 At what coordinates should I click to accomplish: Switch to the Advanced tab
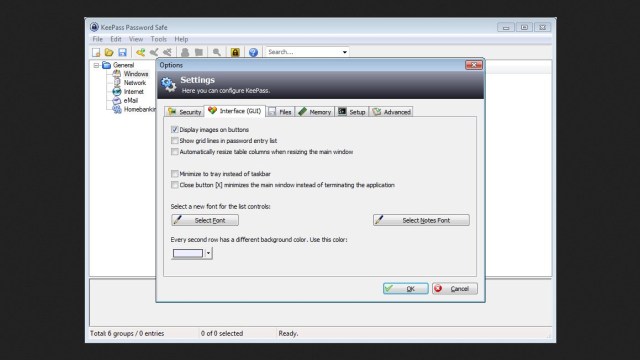tap(391, 112)
